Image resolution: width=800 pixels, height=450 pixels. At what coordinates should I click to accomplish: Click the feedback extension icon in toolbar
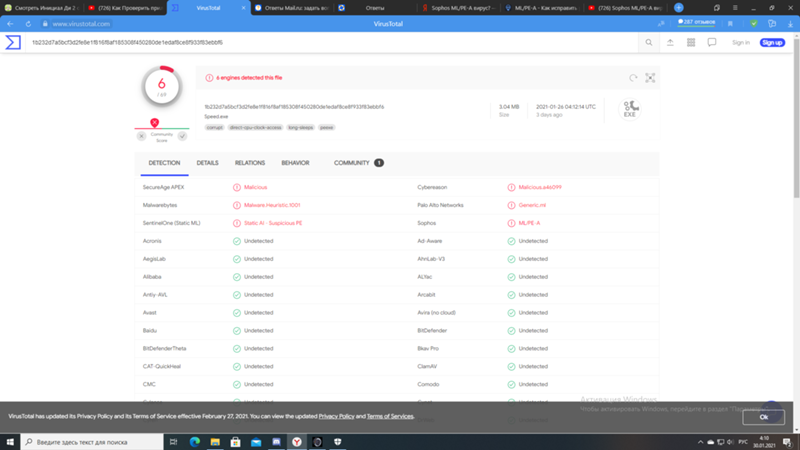click(x=772, y=24)
